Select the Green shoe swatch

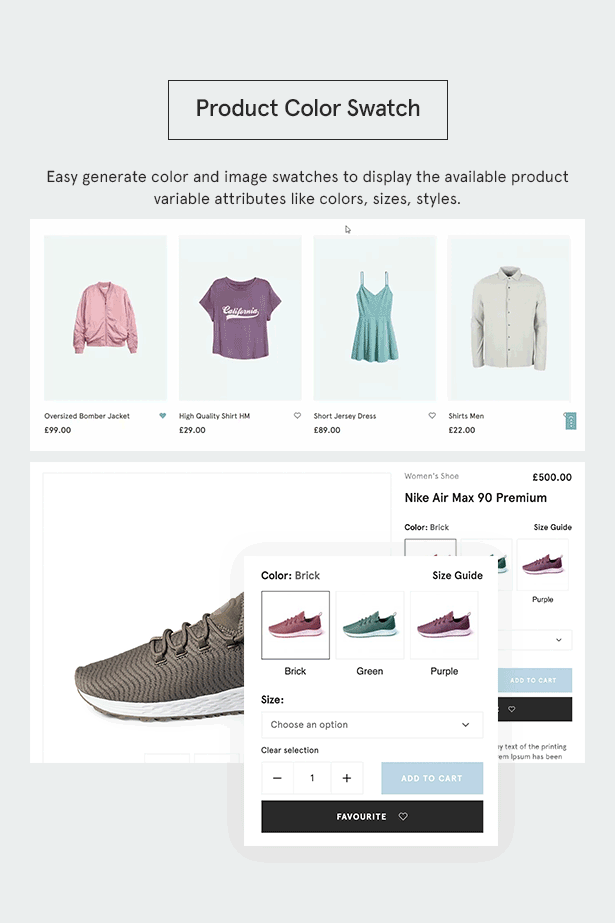point(370,625)
